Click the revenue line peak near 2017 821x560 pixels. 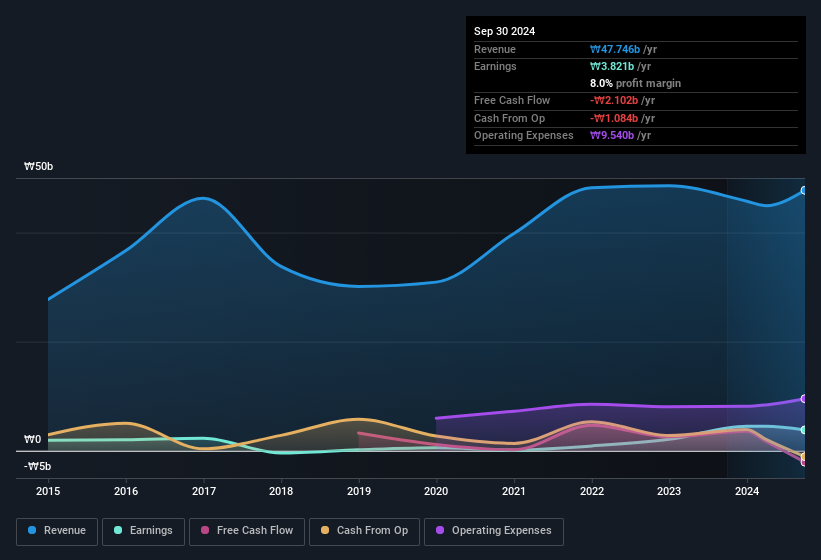click(x=203, y=198)
